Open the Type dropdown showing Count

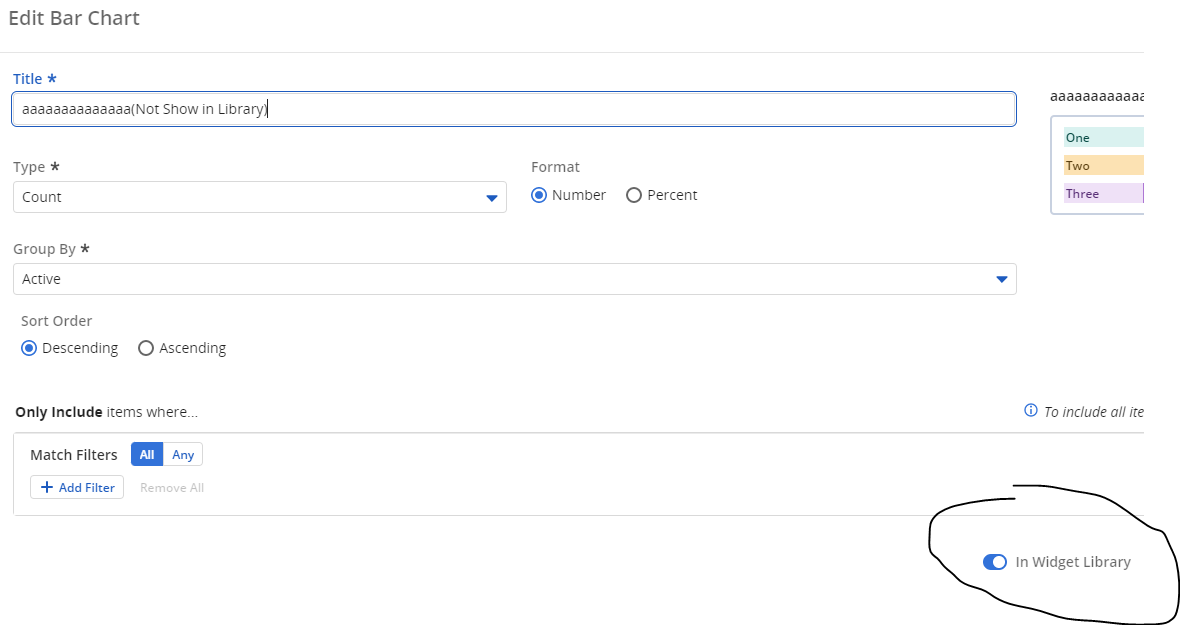pos(250,197)
